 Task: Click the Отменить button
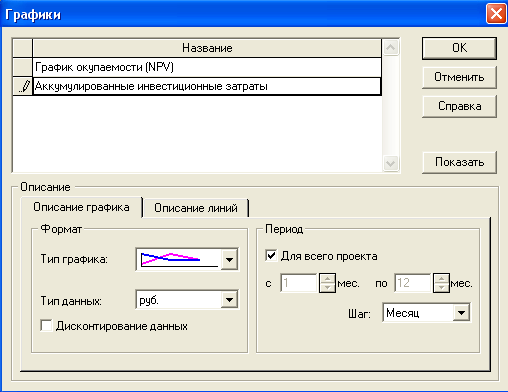(x=459, y=77)
